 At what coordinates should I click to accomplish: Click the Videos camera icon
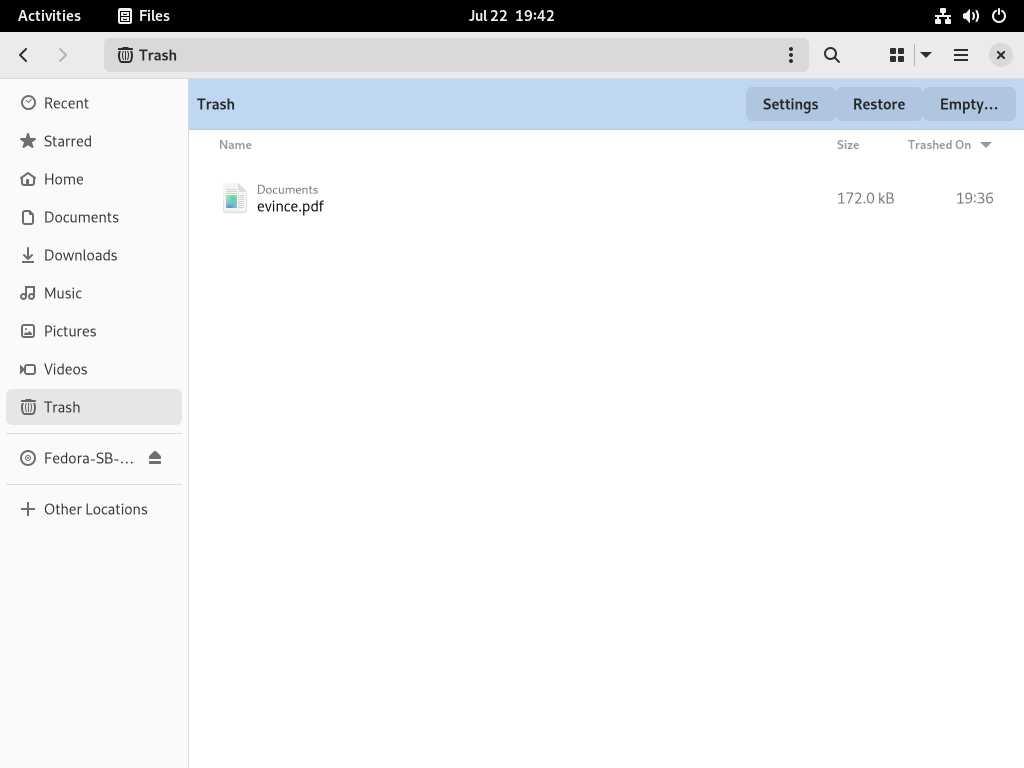28,369
